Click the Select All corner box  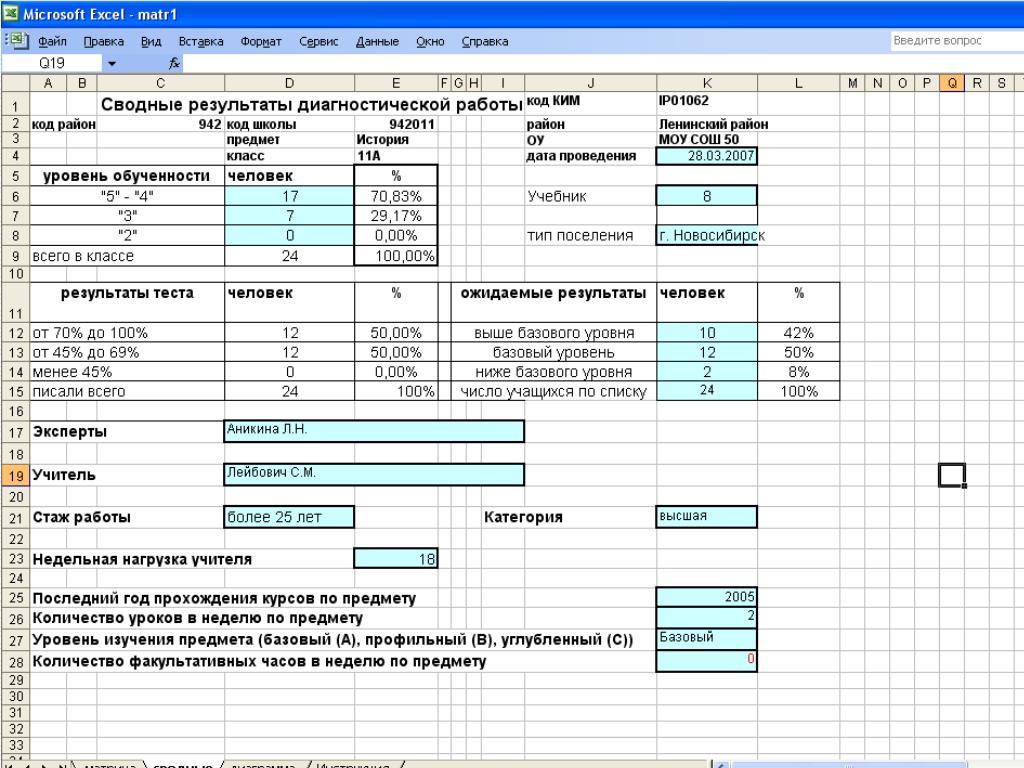coord(16,83)
